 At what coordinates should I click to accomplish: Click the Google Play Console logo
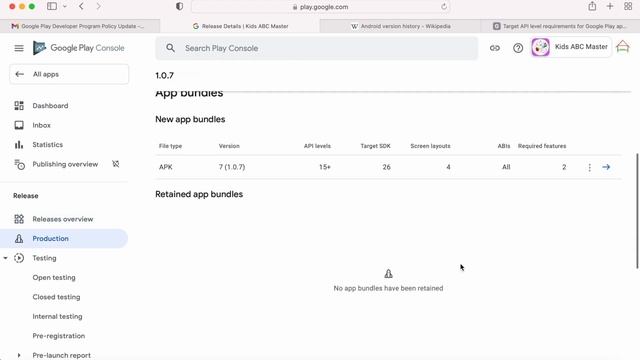click(79, 48)
